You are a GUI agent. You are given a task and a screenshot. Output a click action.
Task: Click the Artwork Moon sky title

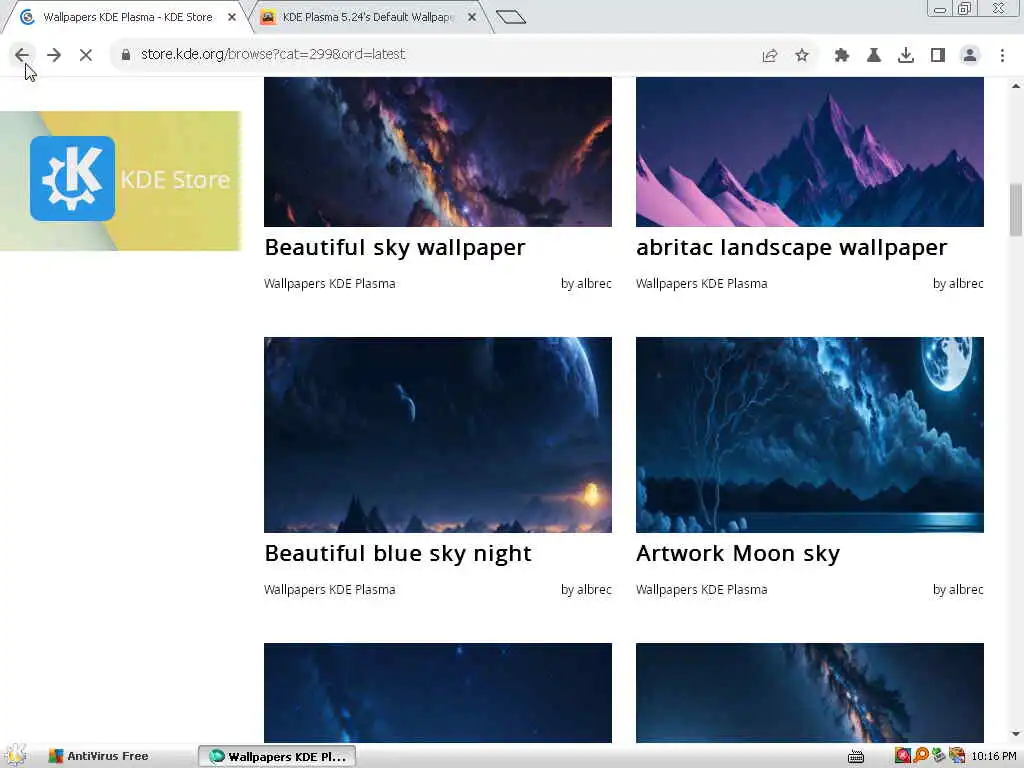[738, 553]
